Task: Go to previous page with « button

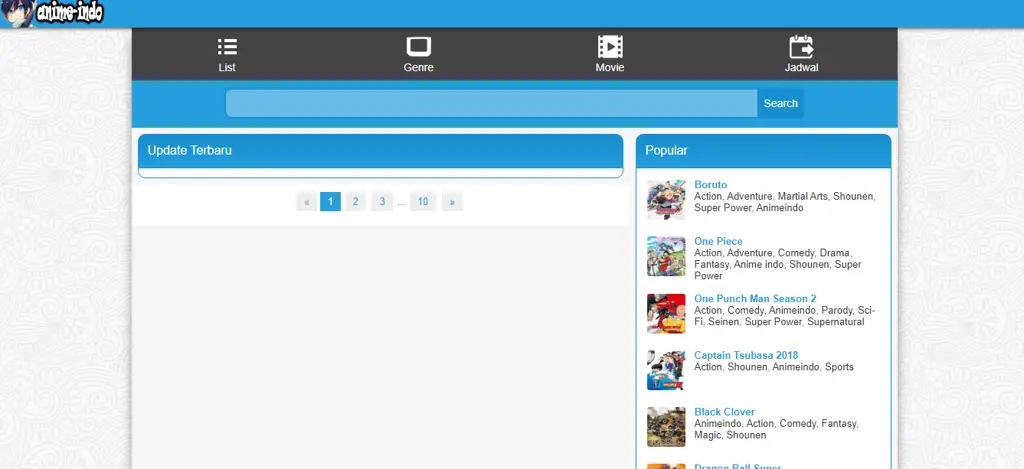Action: pos(306,201)
